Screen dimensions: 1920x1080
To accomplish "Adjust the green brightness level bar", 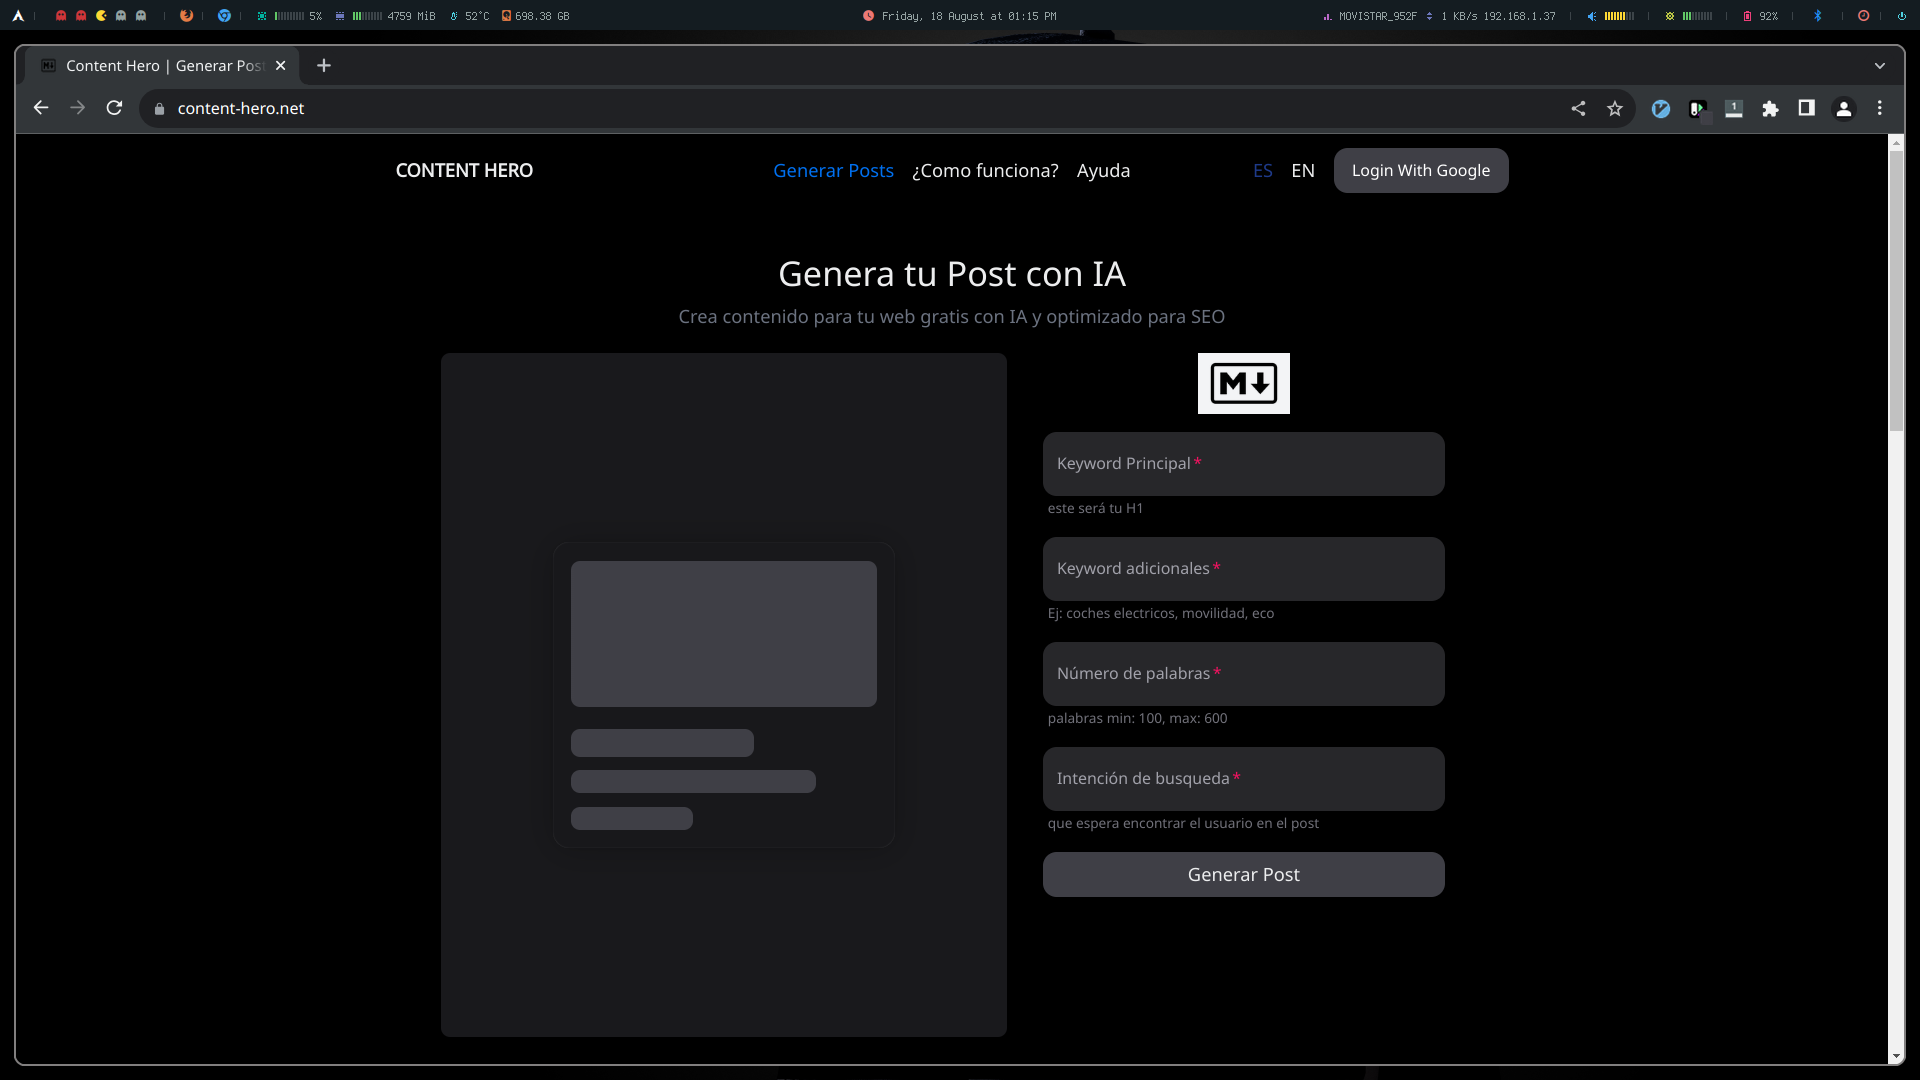I will [1697, 16].
